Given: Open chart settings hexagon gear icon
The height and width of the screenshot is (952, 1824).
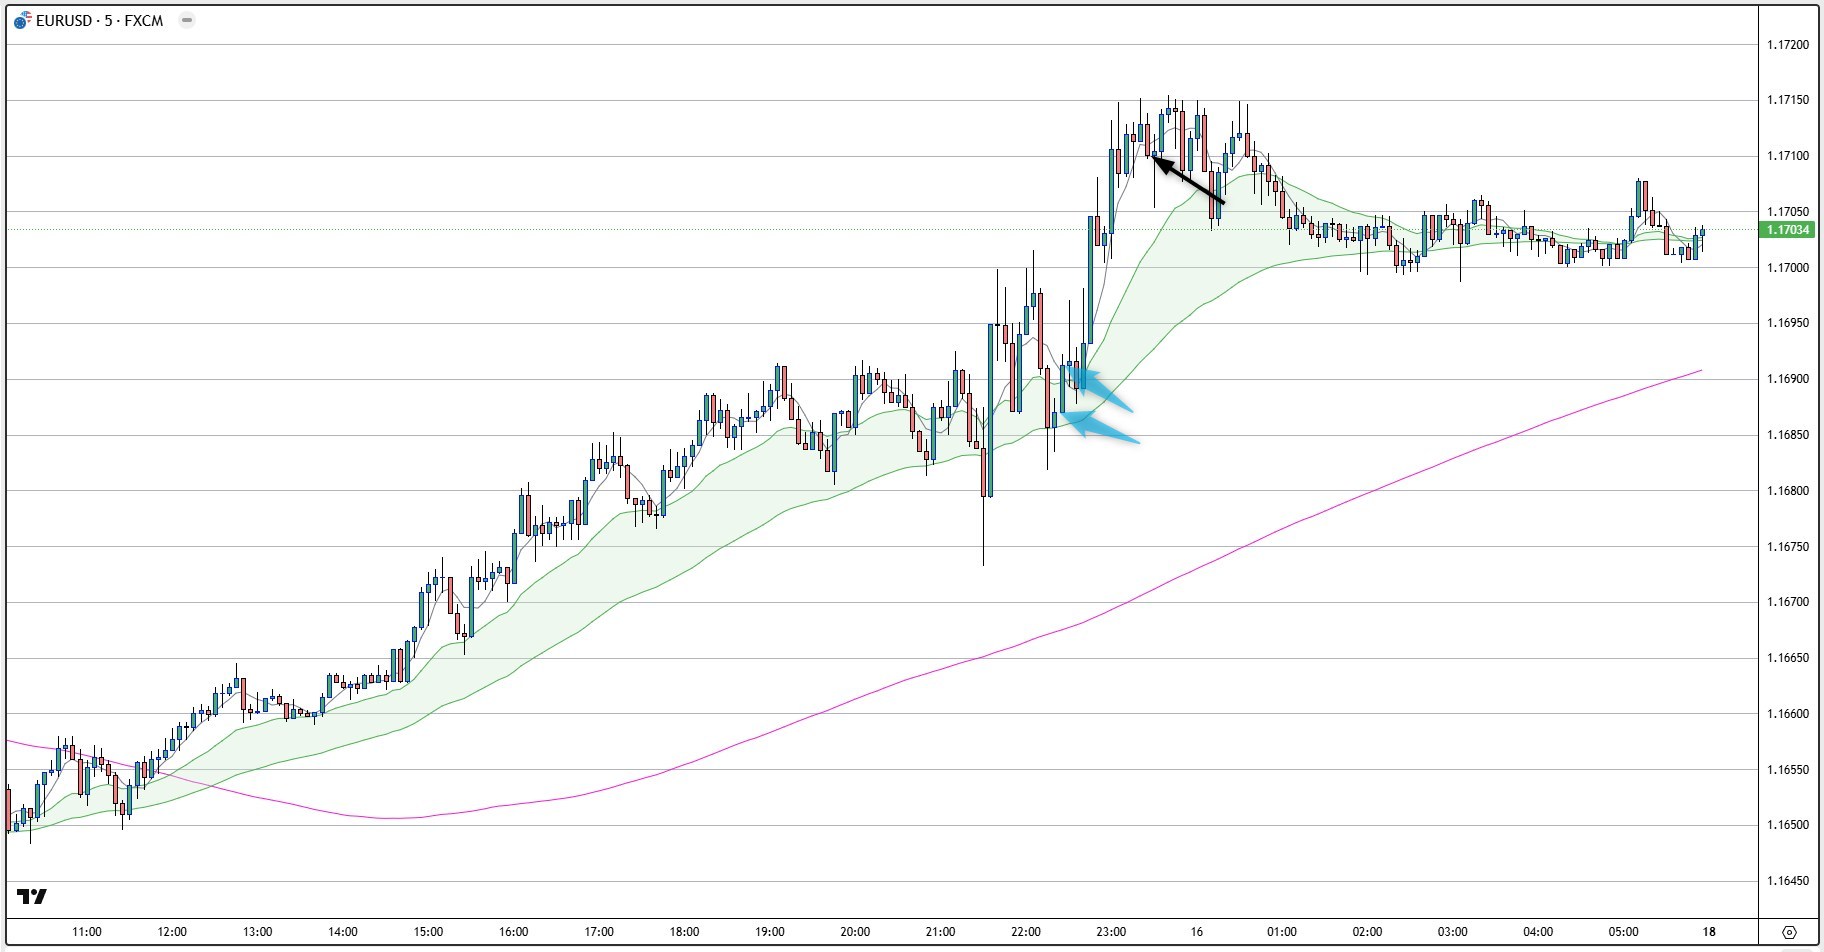Looking at the screenshot, I should coord(1790,932).
